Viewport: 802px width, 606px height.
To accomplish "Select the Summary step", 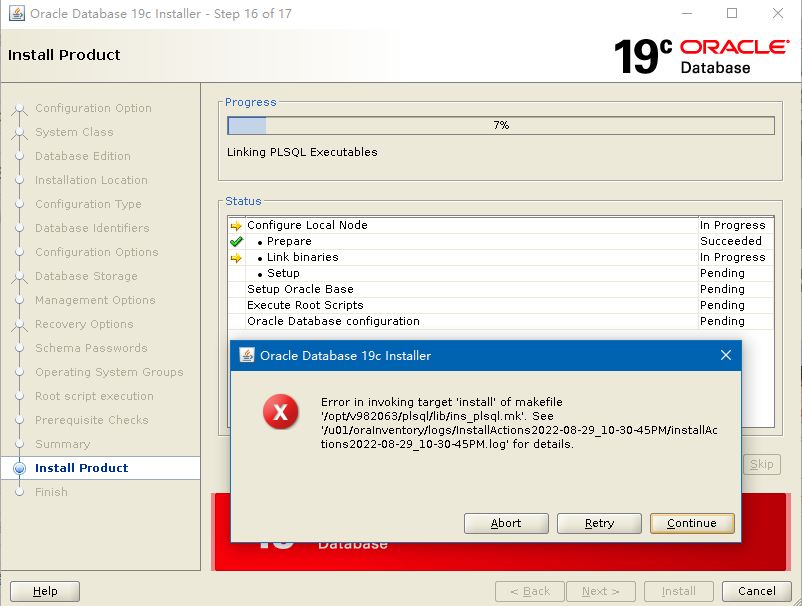I will click(62, 444).
